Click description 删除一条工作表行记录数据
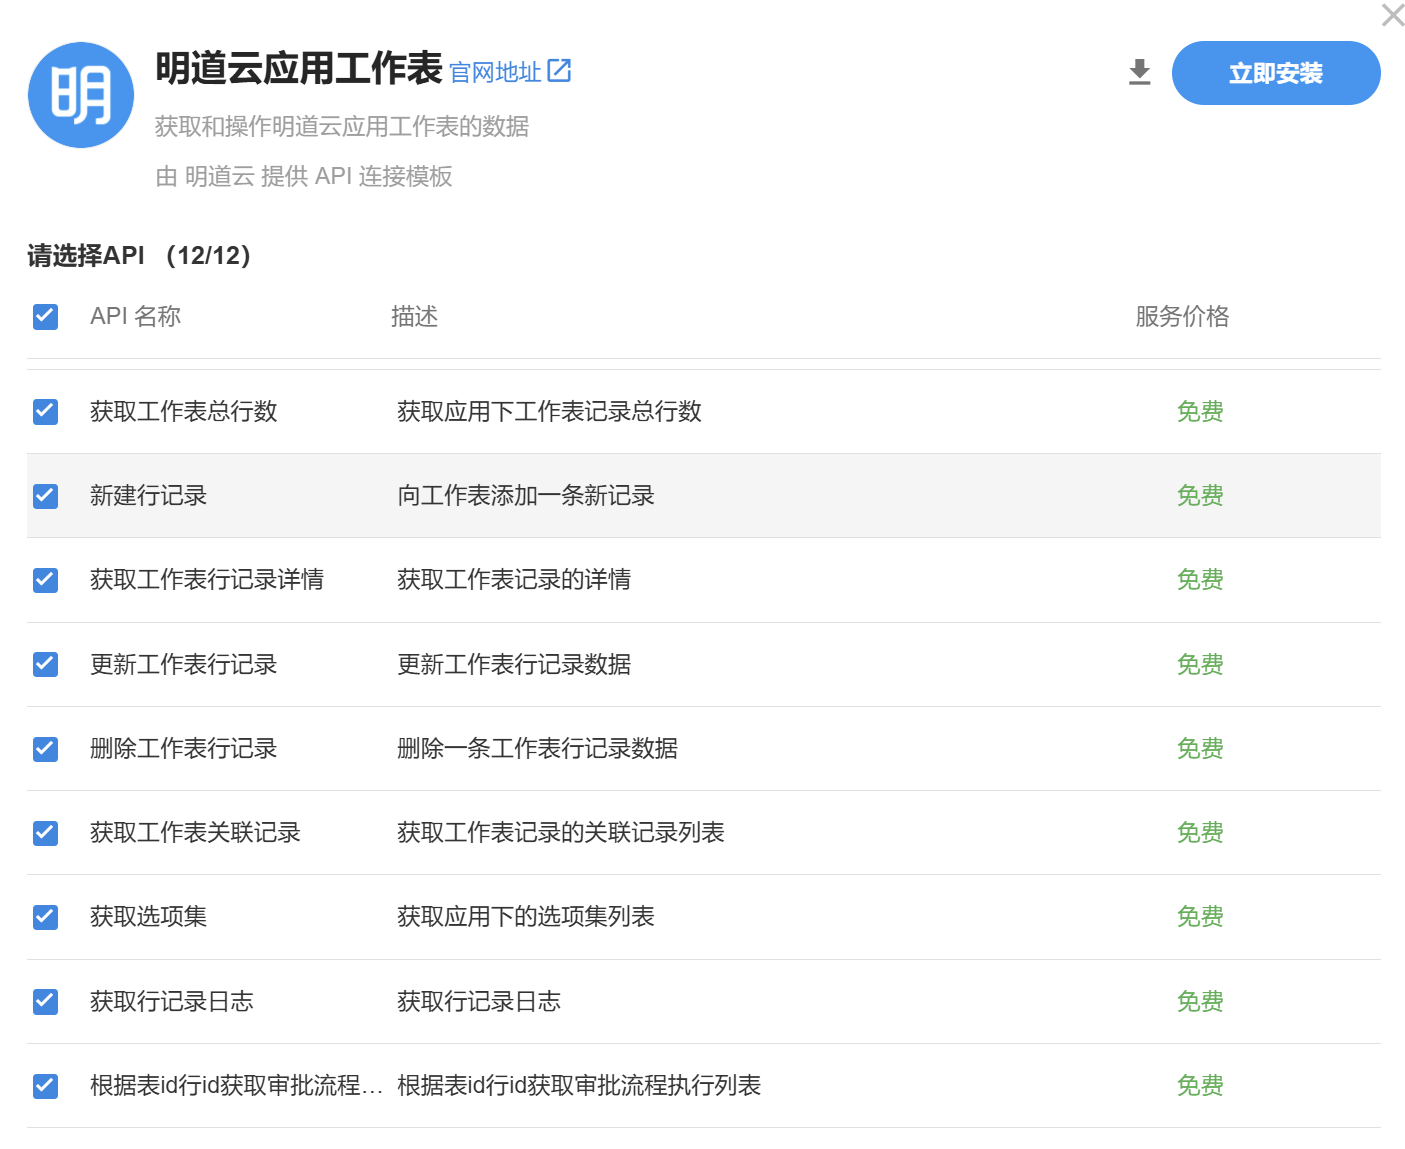 click(x=538, y=748)
